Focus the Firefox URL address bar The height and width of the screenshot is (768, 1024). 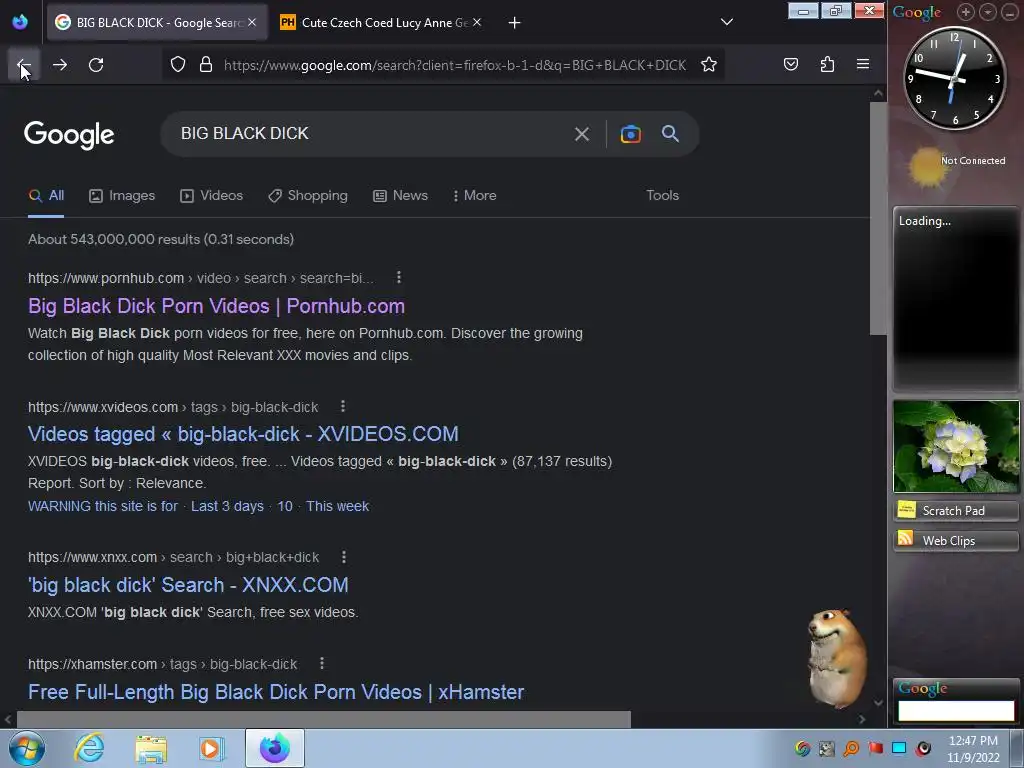coord(455,65)
